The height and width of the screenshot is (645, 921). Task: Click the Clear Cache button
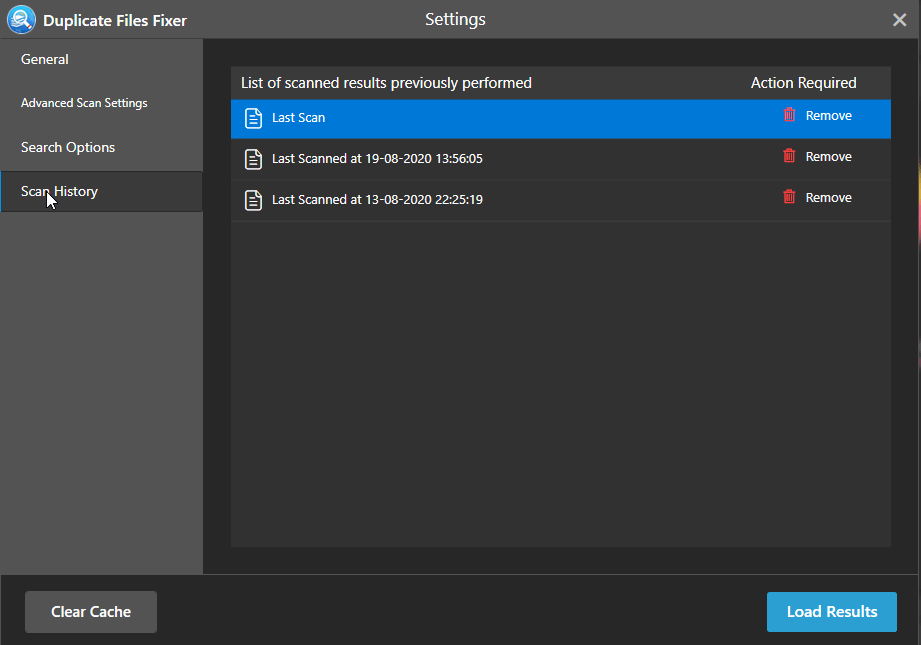click(x=91, y=612)
